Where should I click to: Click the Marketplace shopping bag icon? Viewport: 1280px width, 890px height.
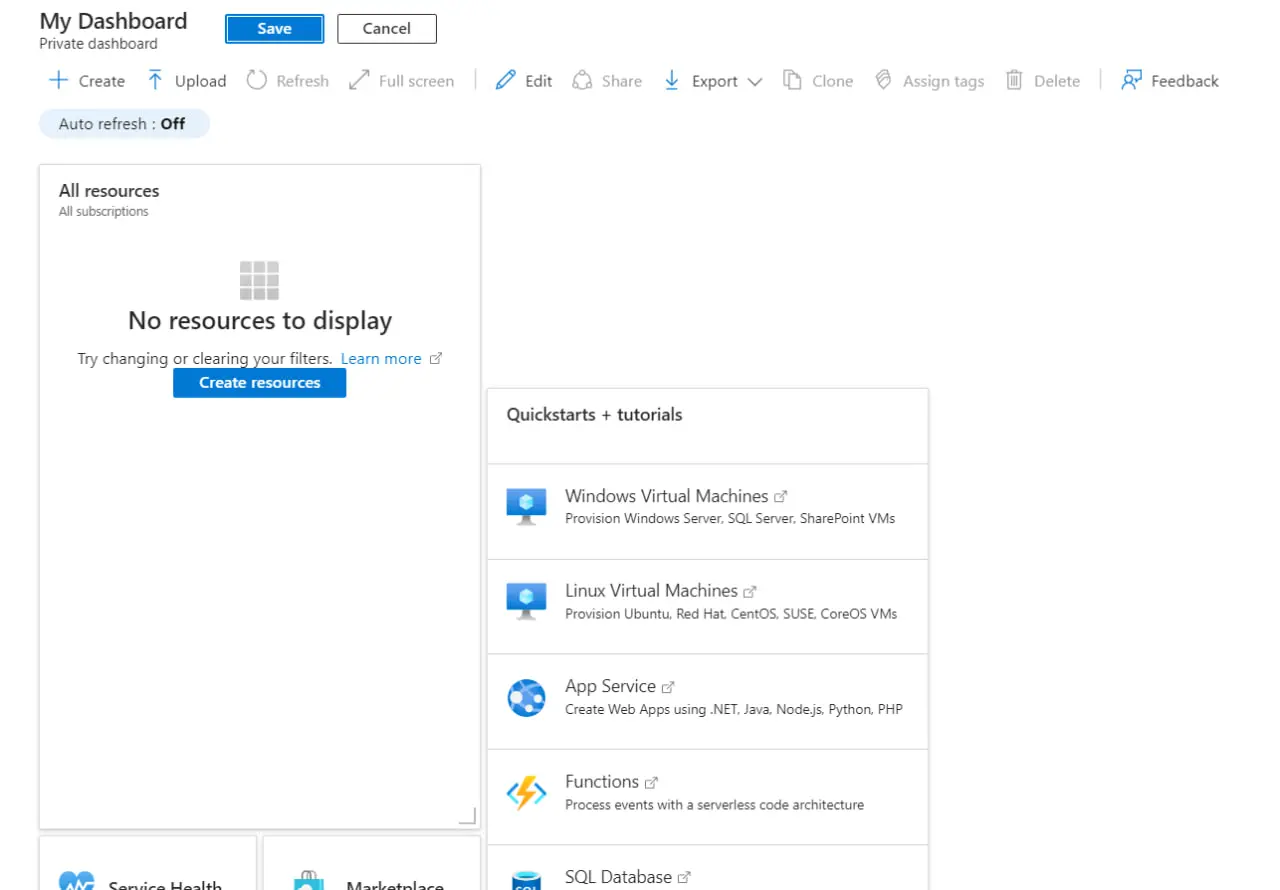(309, 881)
